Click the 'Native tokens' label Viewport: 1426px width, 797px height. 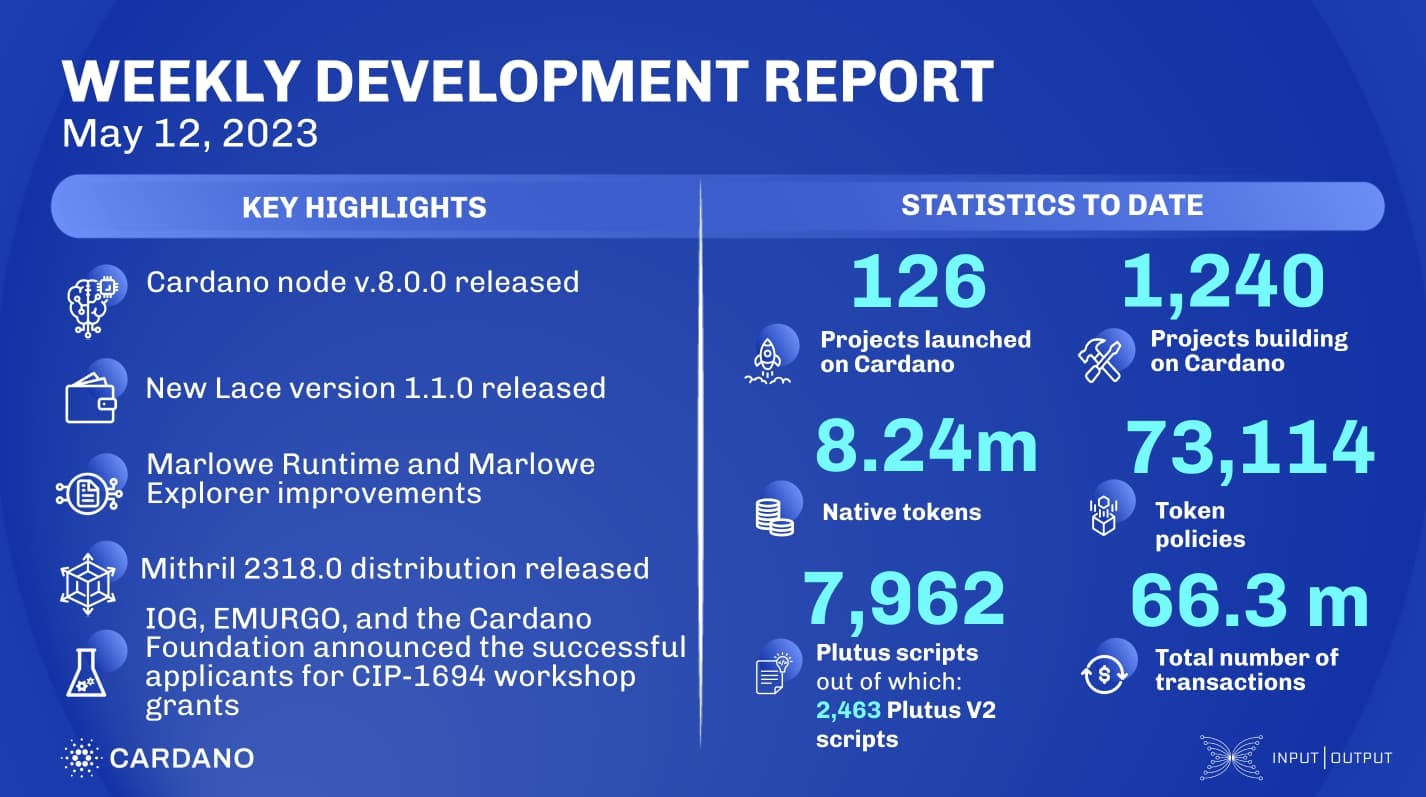tap(902, 512)
